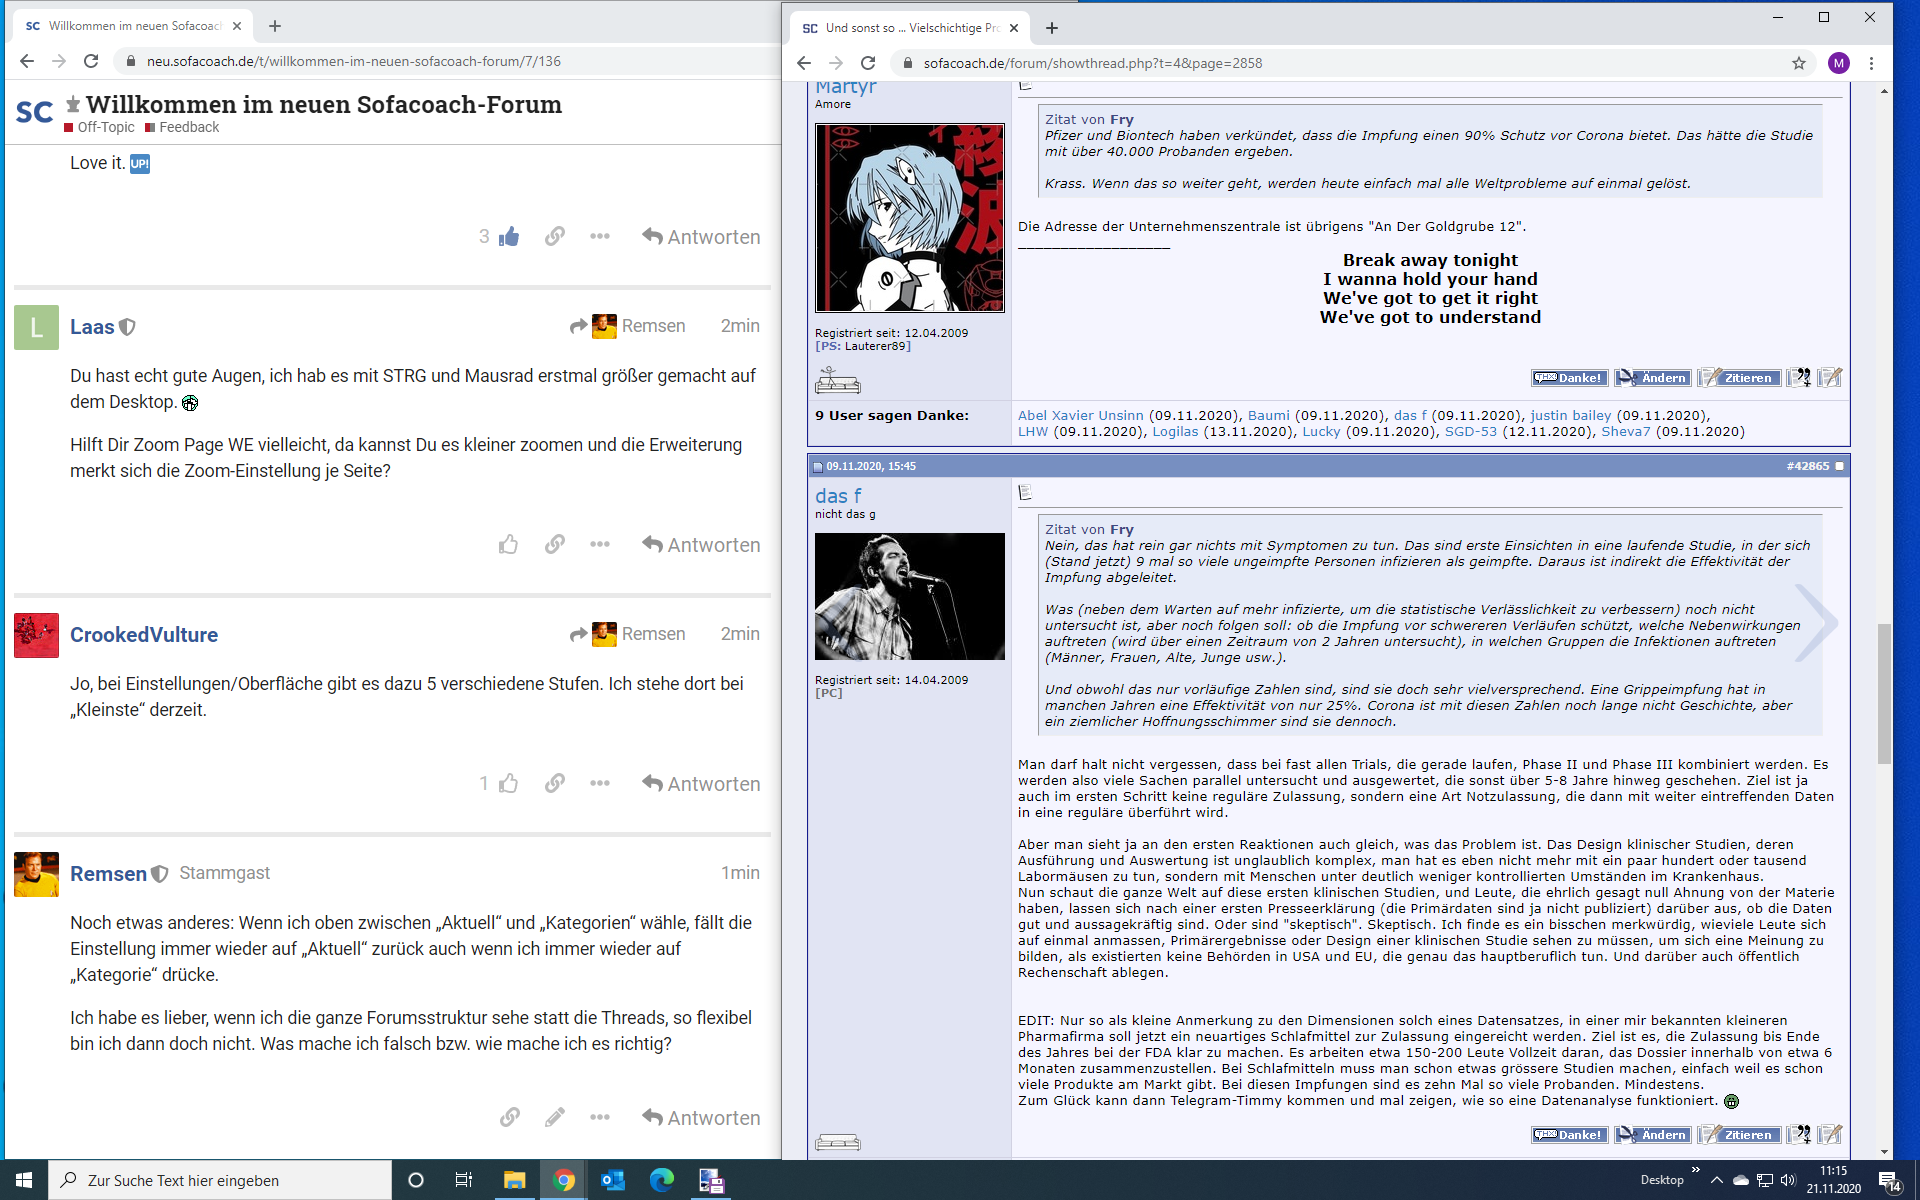Toggle checkbox beside post #42865
Screen dimensions: 1920x1200
[x=1840, y=466]
